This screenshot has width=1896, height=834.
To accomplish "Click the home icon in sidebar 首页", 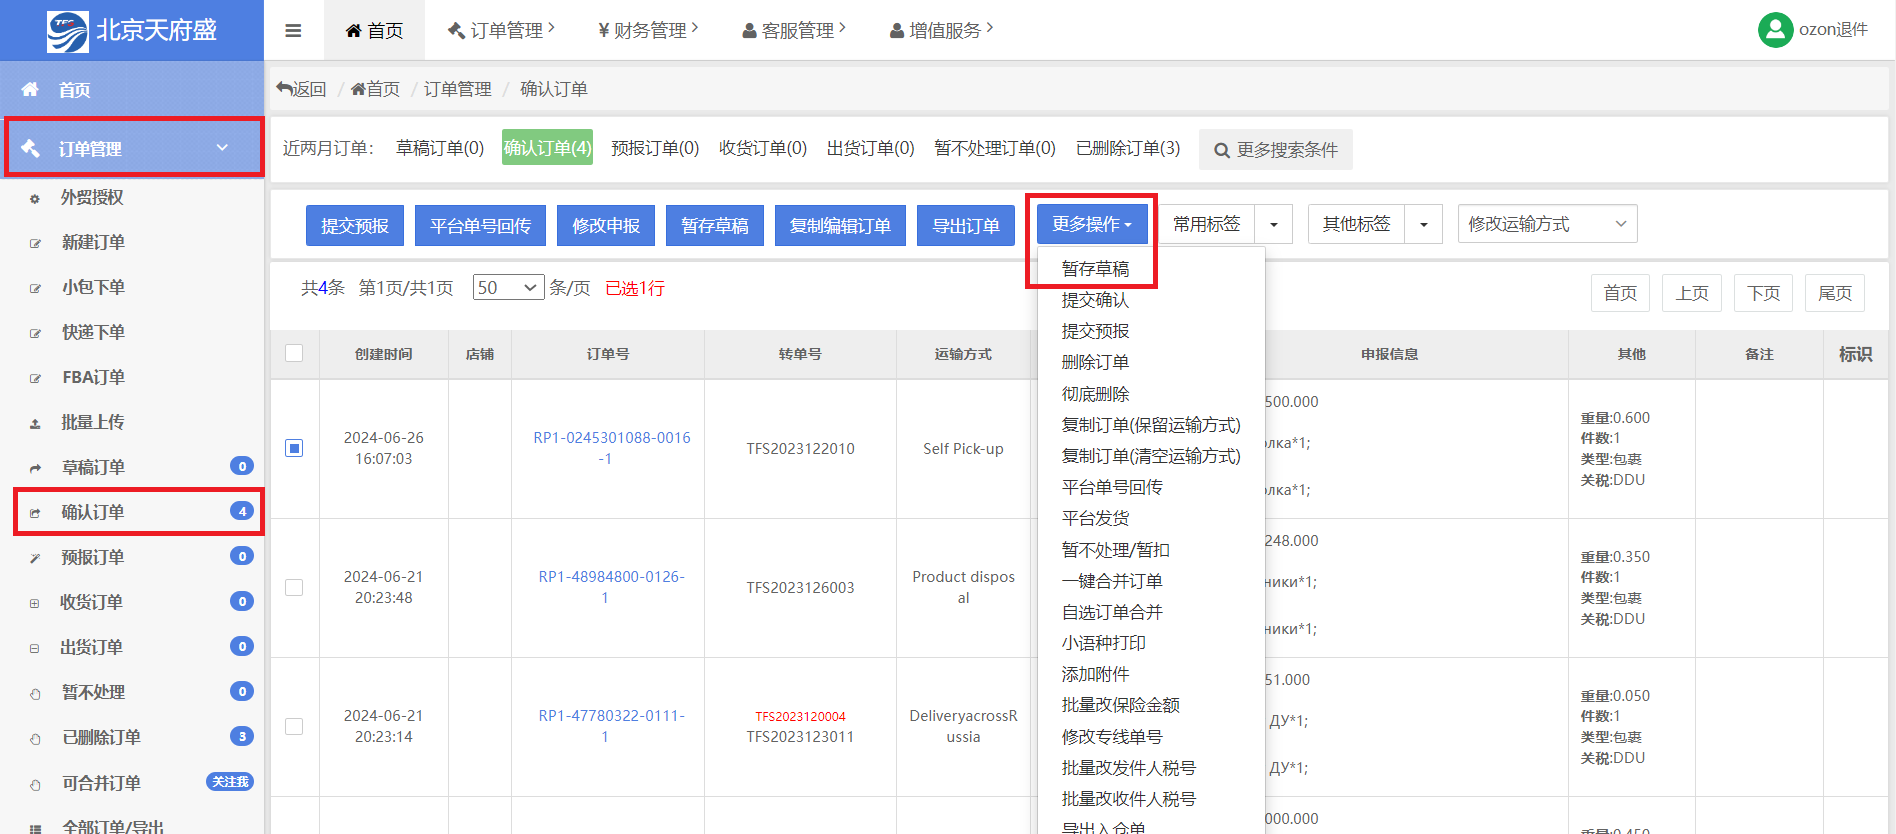I will pos(30,89).
